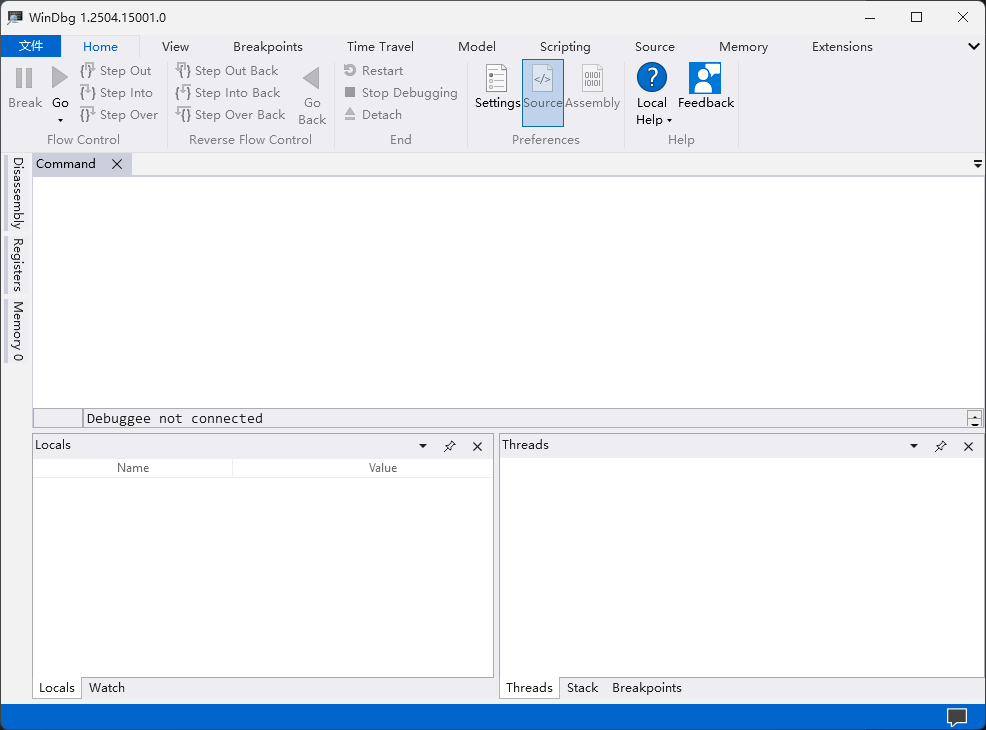Switch to the Extensions ribbon tab
The width and height of the screenshot is (986, 730).
point(842,47)
